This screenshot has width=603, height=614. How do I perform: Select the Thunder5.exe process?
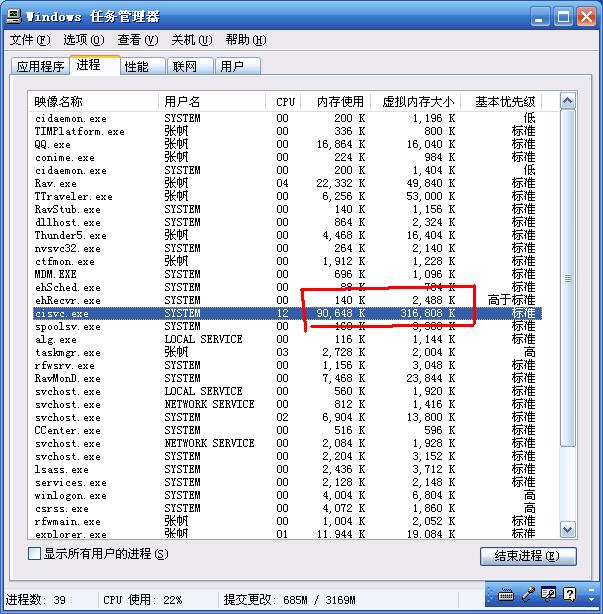pos(287,235)
